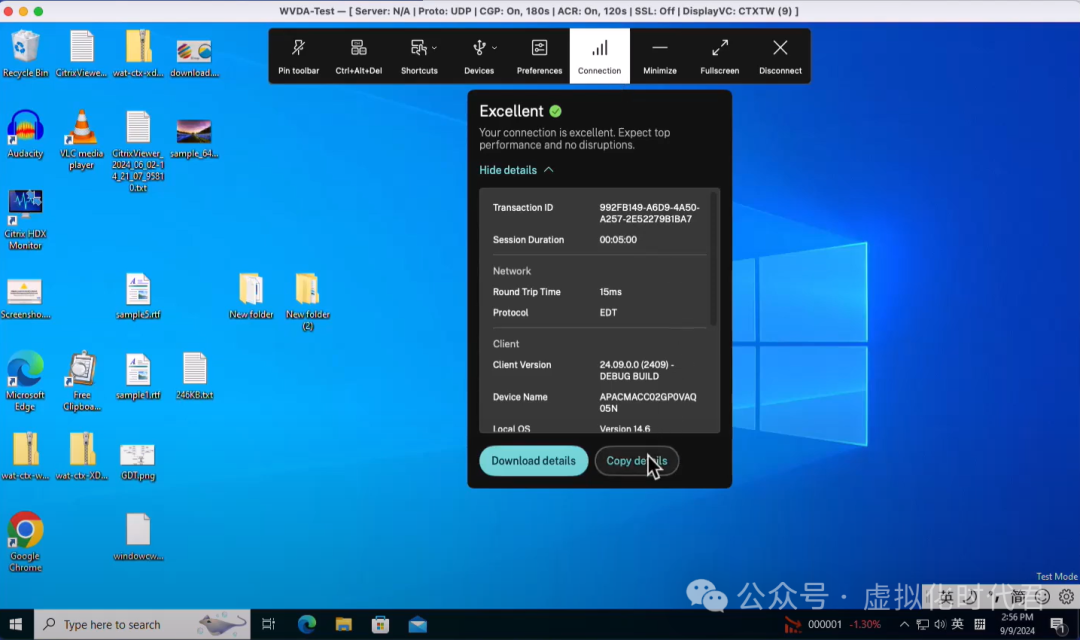The image size is (1080, 640).
Task: Select the windowcw... file icon
Action: tap(138, 537)
